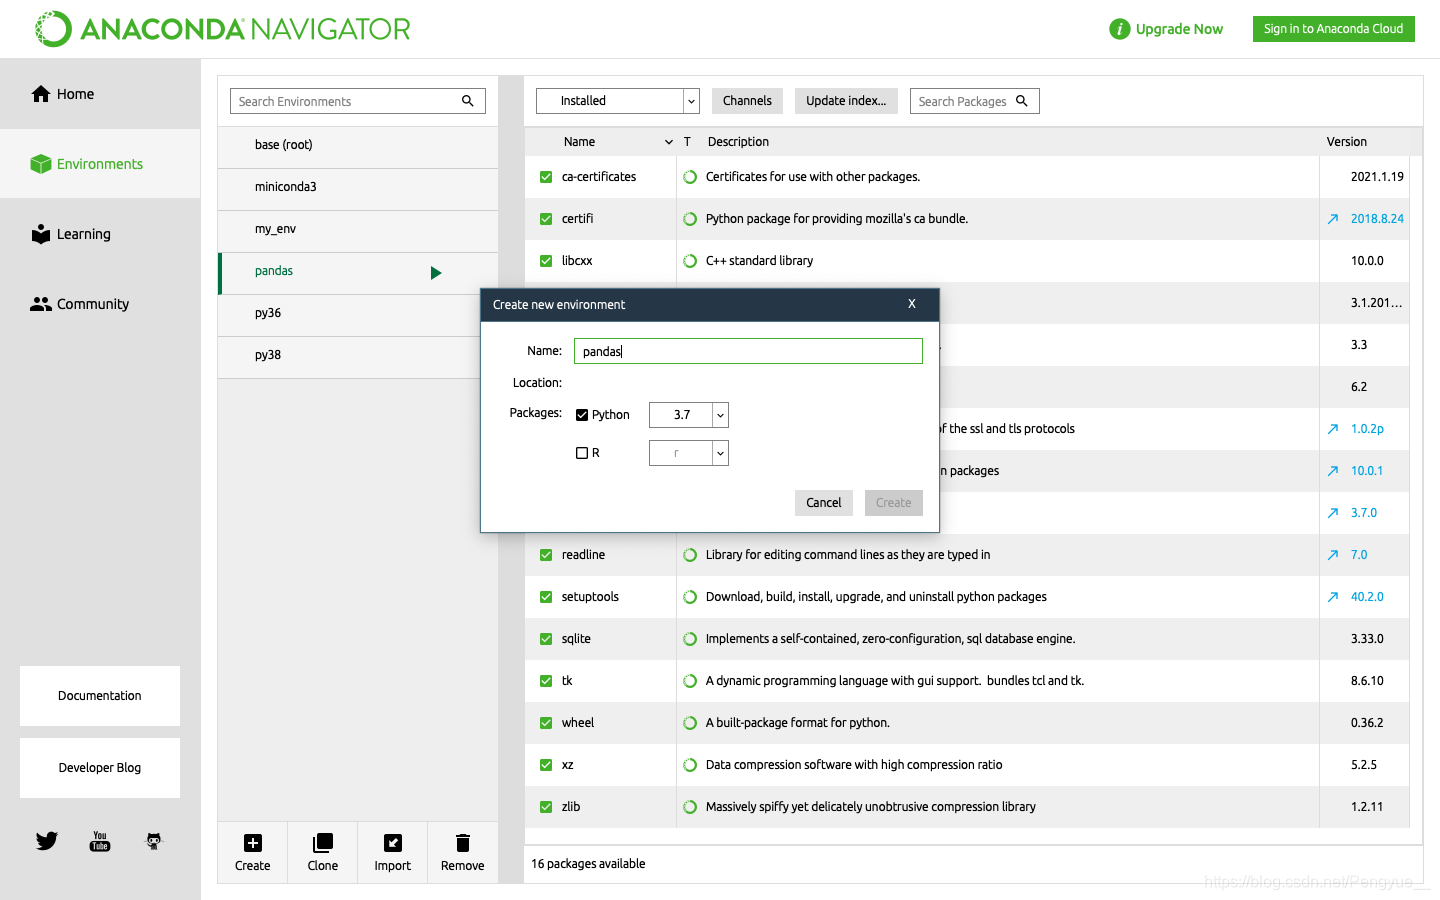Click Cancel in the dialog

(824, 503)
